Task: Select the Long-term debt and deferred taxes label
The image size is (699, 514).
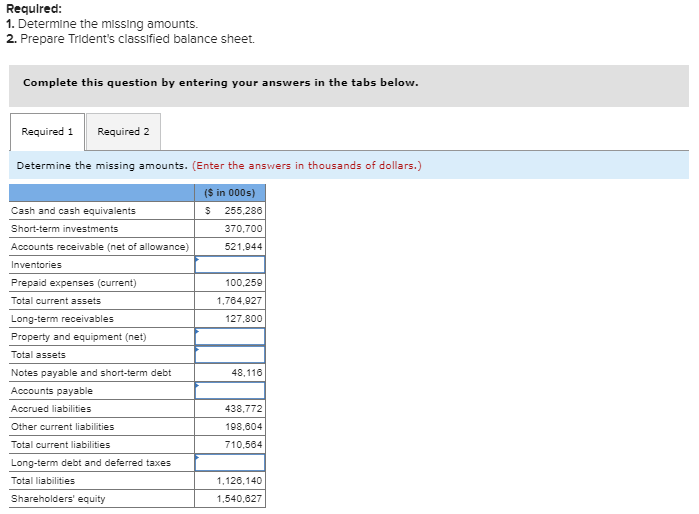Action: coord(91,463)
